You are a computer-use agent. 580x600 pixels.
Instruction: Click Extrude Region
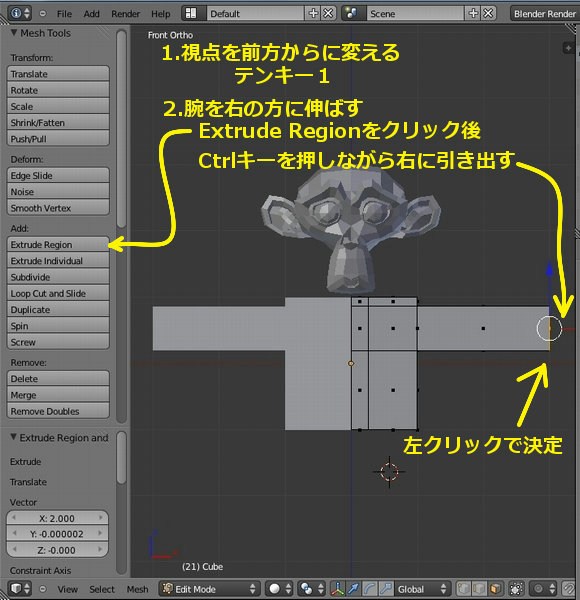tap(58, 244)
